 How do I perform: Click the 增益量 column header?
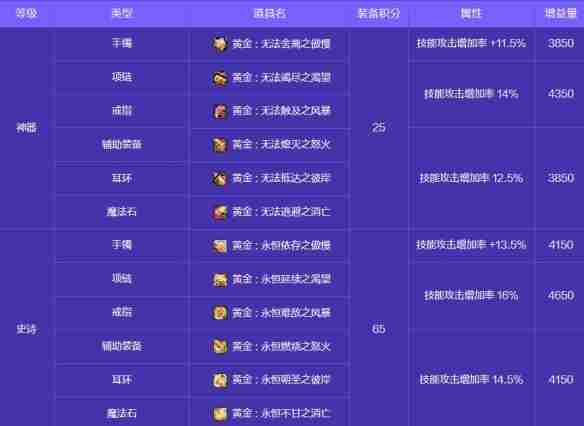(x=561, y=14)
